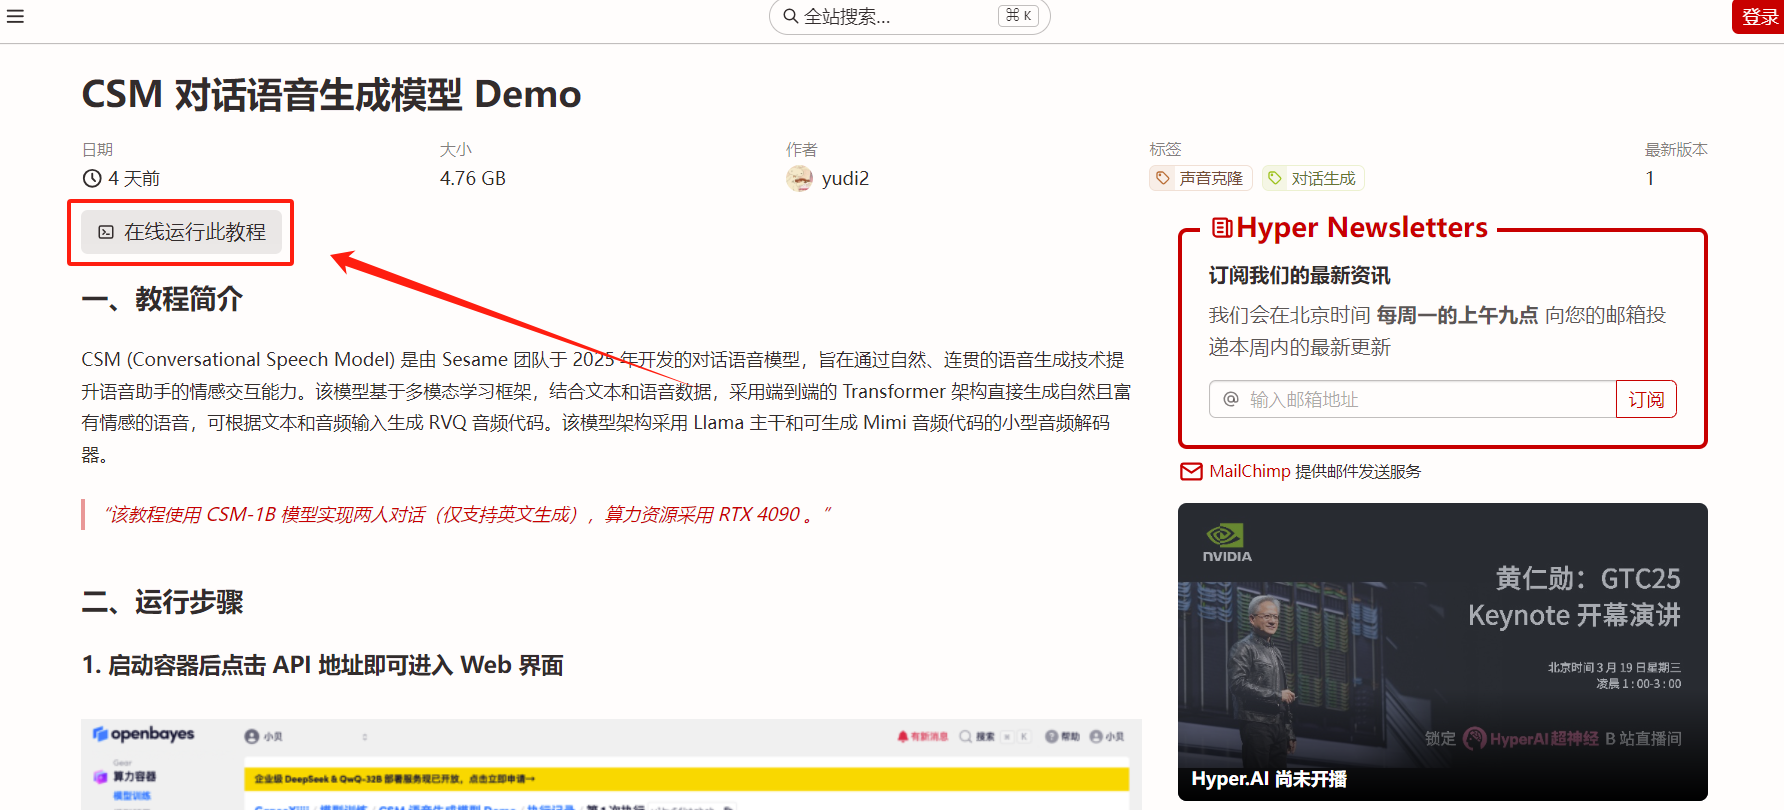The image size is (1784, 810).
Task: Click the tag icon on 对话生成
Action: click(1275, 178)
